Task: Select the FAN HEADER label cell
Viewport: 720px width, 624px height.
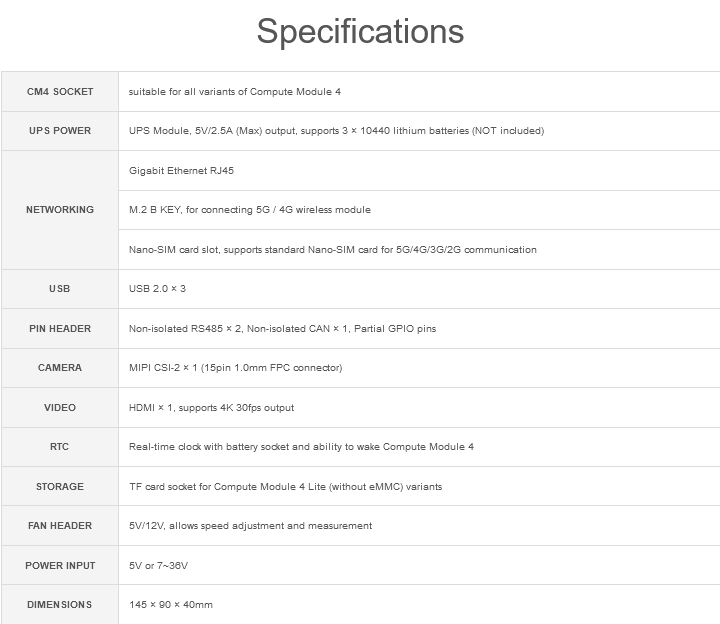Action: (x=60, y=526)
